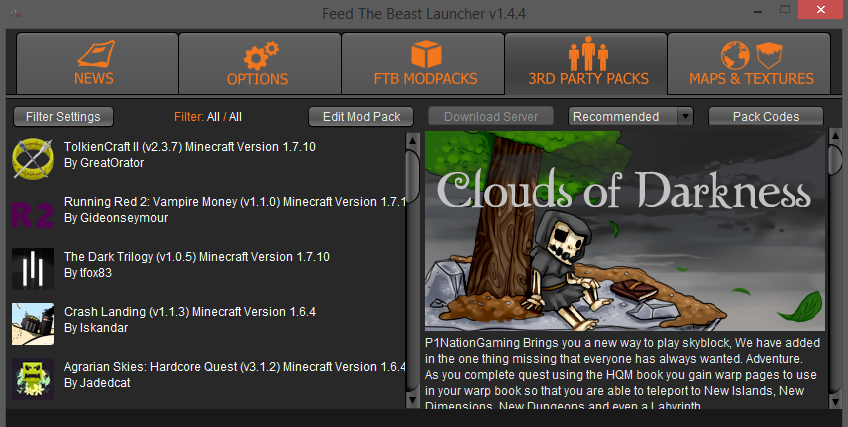Click the description panel scroll down arrow
The width and height of the screenshot is (848, 427).
[x=835, y=401]
